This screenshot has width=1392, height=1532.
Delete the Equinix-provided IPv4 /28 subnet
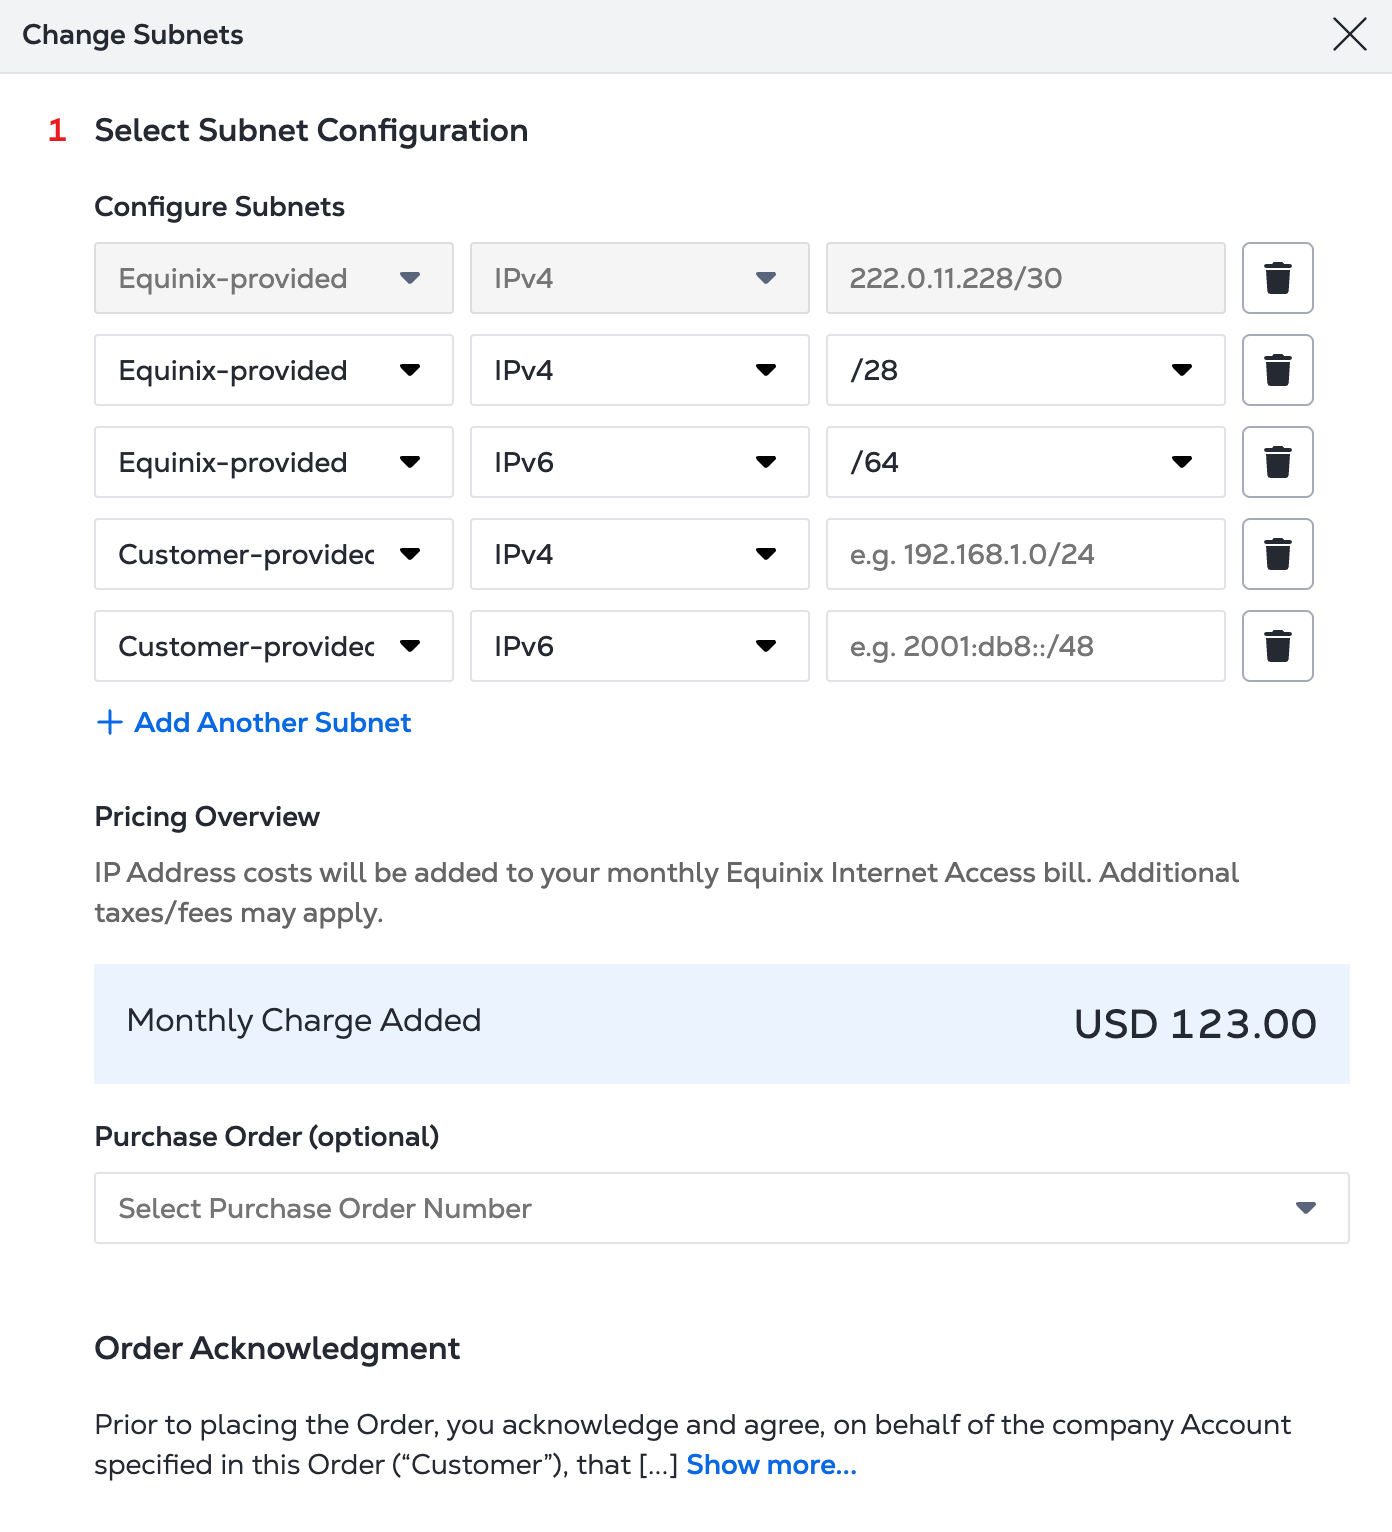1277,370
